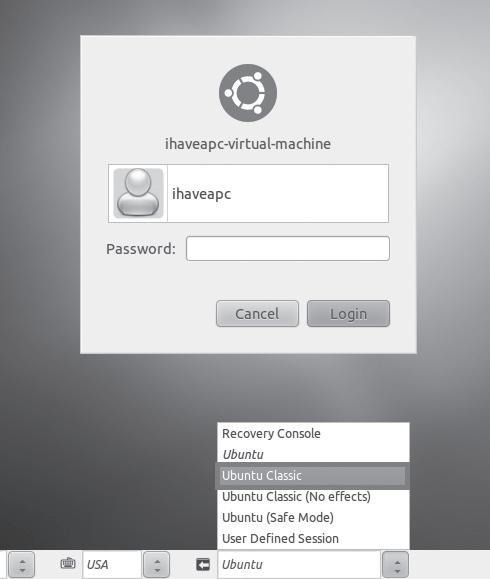490x579 pixels.
Task: Click the USA keyboard layout field
Action: pos(112,565)
